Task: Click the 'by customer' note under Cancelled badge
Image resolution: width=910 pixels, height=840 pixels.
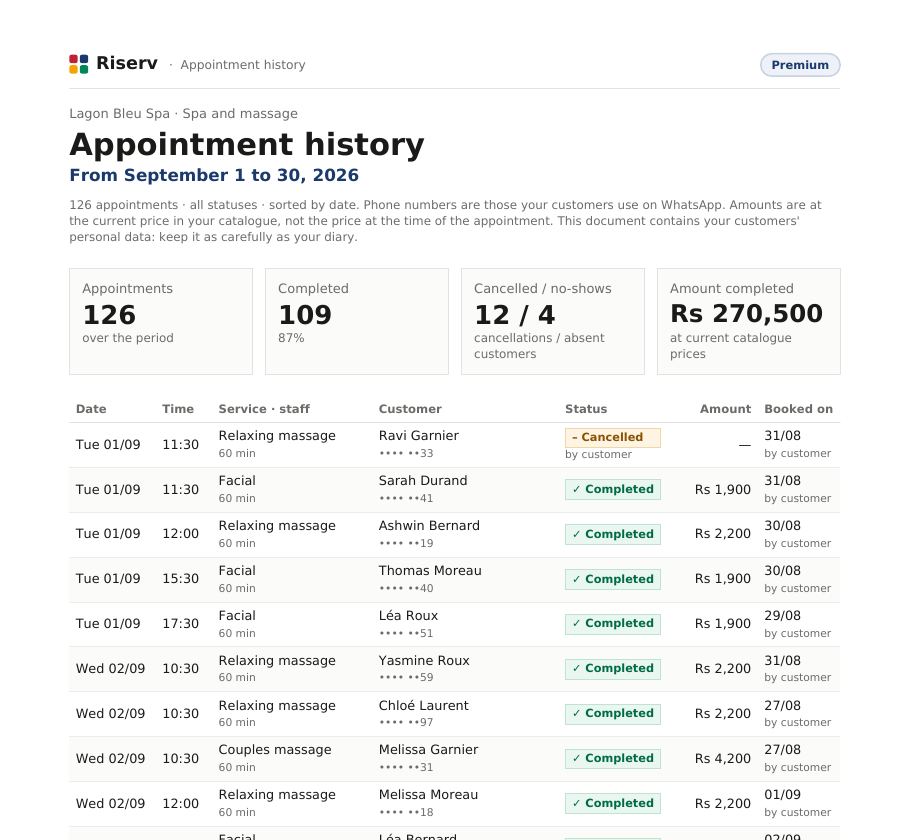Action: tap(598, 455)
